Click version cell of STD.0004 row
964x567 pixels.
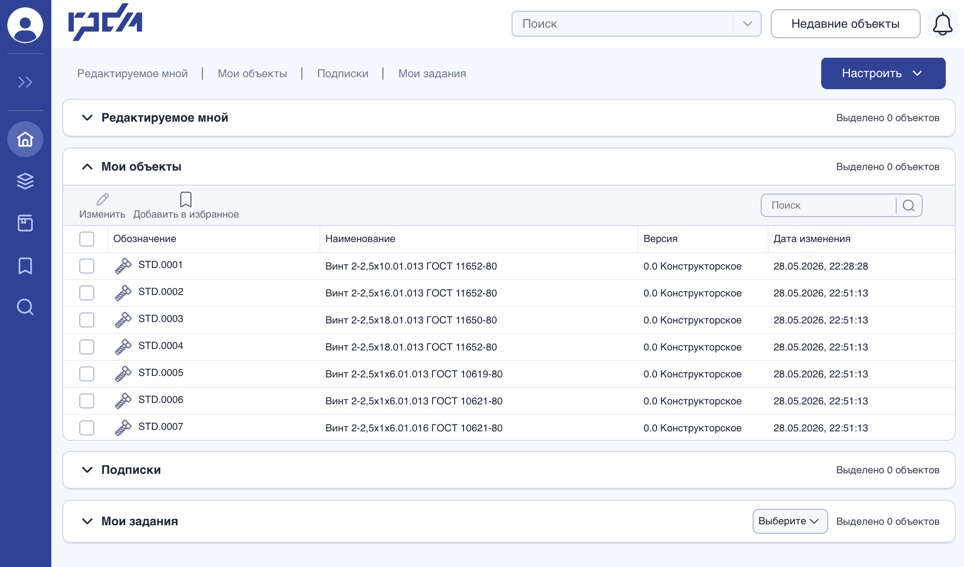pyautogui.click(x=692, y=347)
